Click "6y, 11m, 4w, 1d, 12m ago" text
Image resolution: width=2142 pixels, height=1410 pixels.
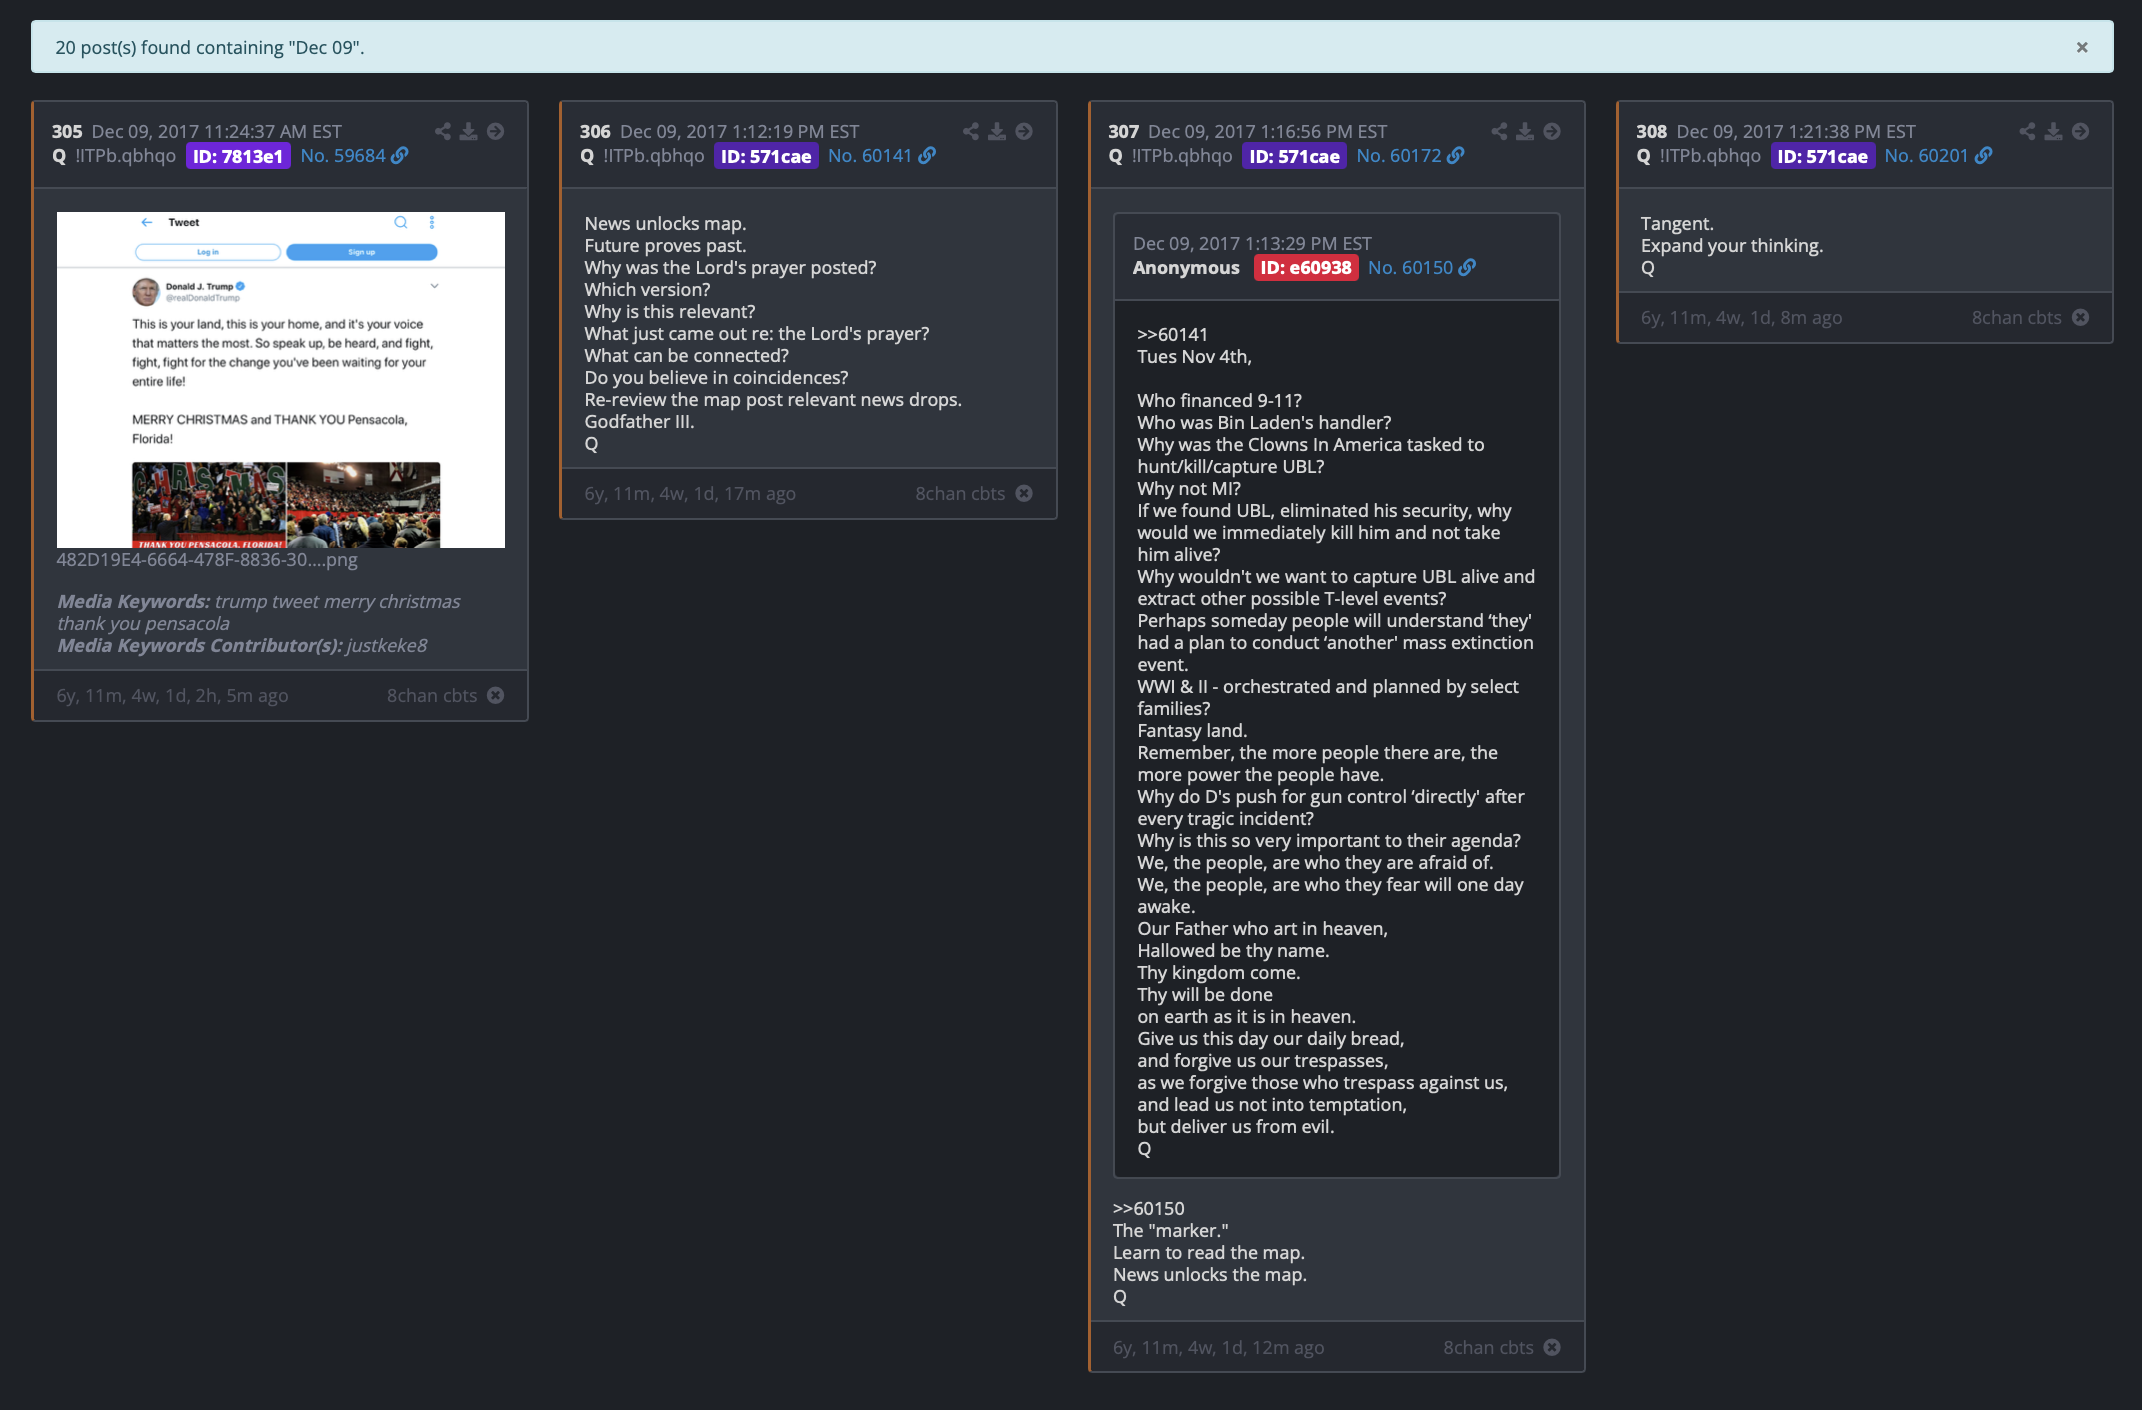(x=1218, y=1348)
